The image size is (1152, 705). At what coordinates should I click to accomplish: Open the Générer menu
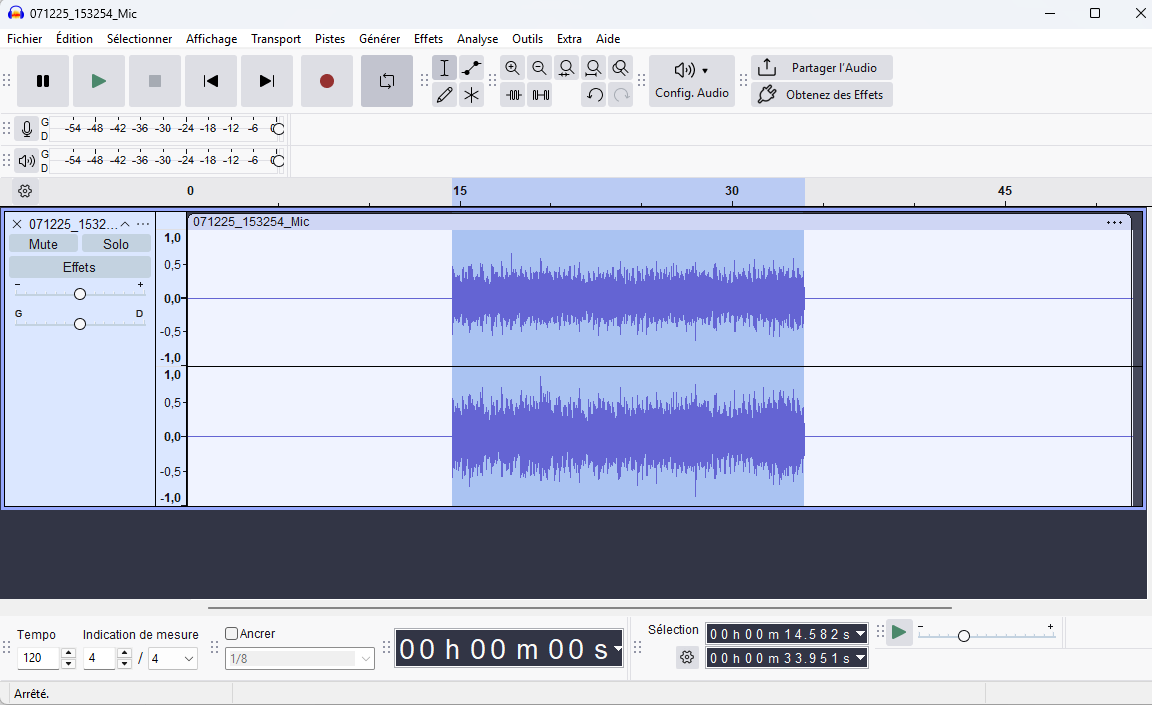pyautogui.click(x=379, y=39)
